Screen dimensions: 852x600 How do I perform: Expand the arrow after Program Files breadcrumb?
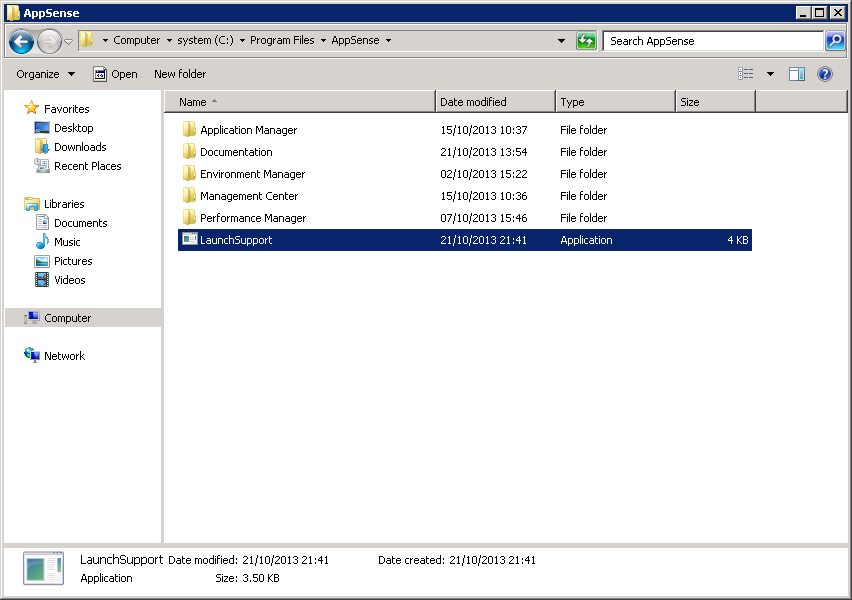click(323, 40)
